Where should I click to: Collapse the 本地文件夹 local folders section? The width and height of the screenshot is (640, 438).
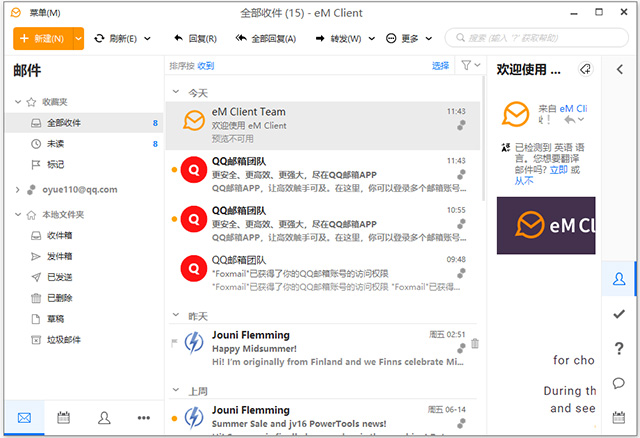tap(18, 214)
